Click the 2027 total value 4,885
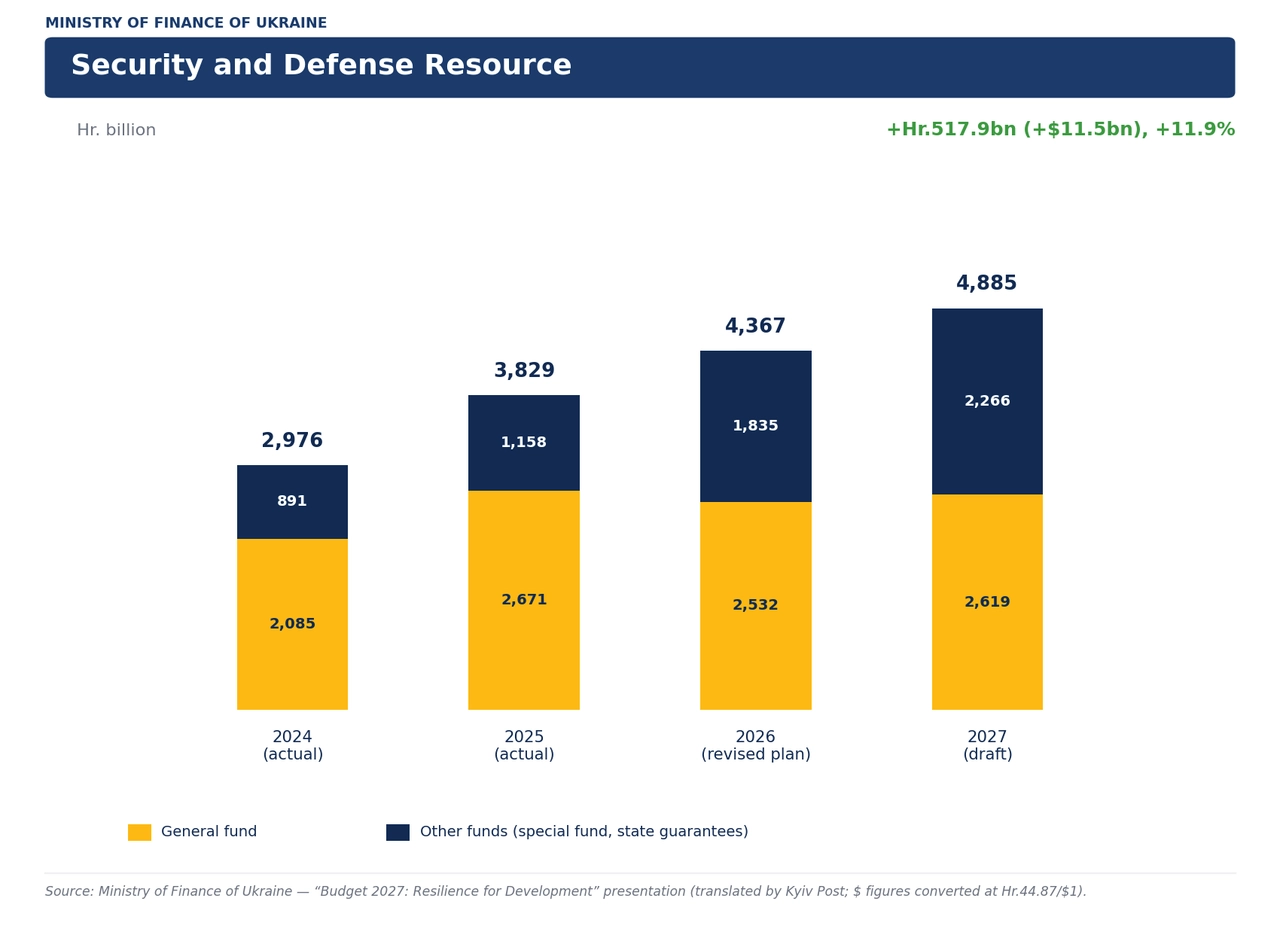1280x934 pixels. (x=987, y=284)
